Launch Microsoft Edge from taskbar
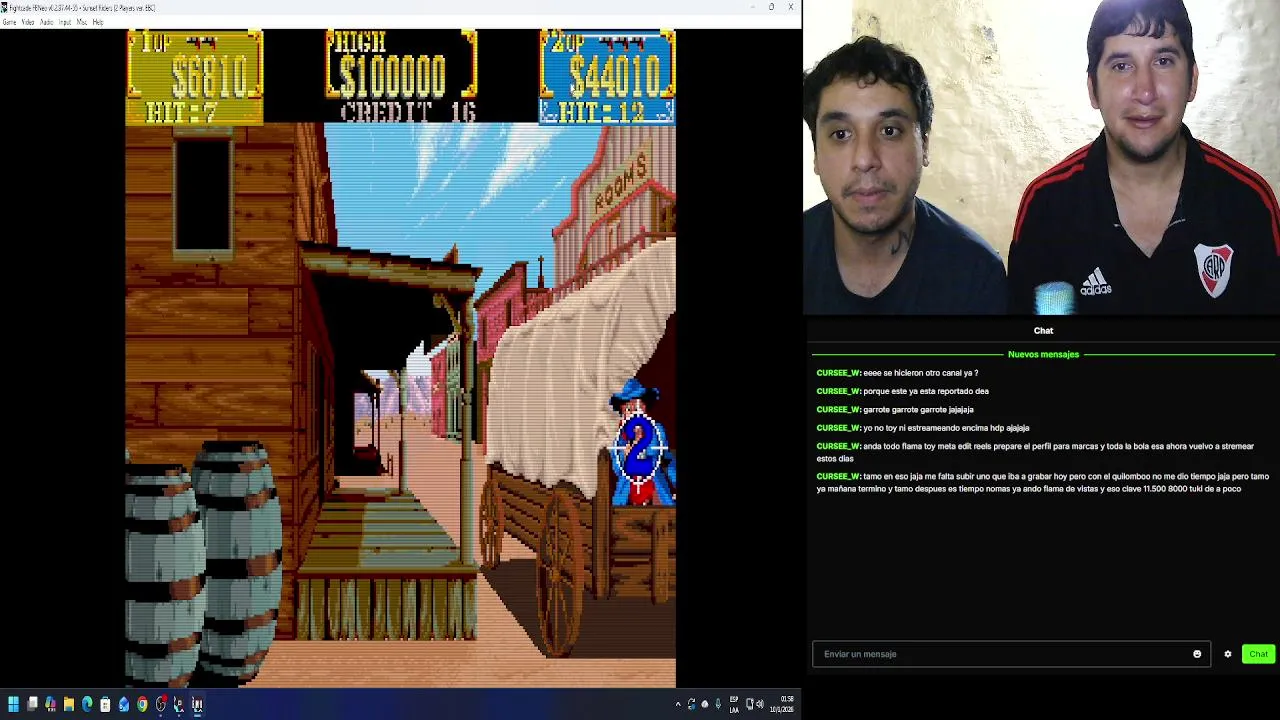Image resolution: width=1280 pixels, height=720 pixels. (87, 704)
